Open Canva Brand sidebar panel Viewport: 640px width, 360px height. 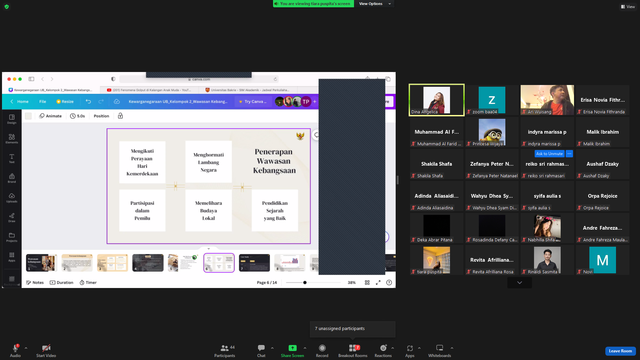coord(11,178)
